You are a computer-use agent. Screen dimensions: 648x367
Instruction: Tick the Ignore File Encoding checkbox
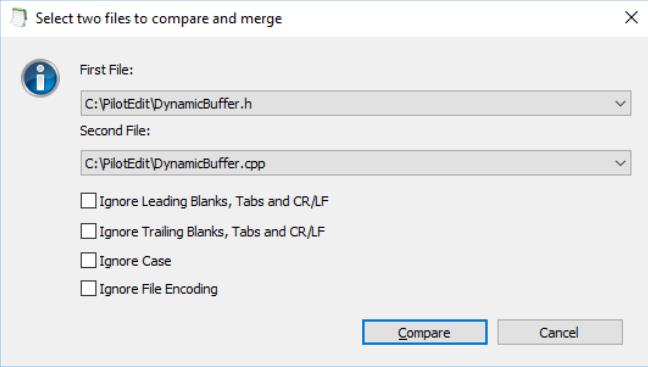[88, 288]
